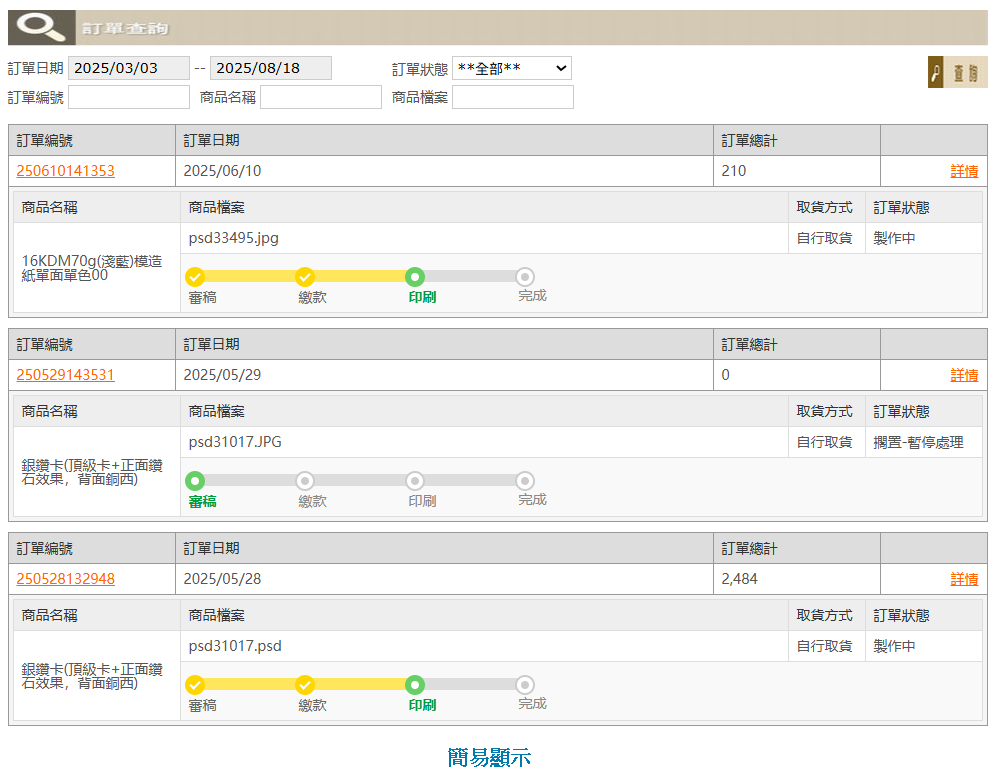Click the 查詢 search button
Screen dimensions: 1002x783
957,73
